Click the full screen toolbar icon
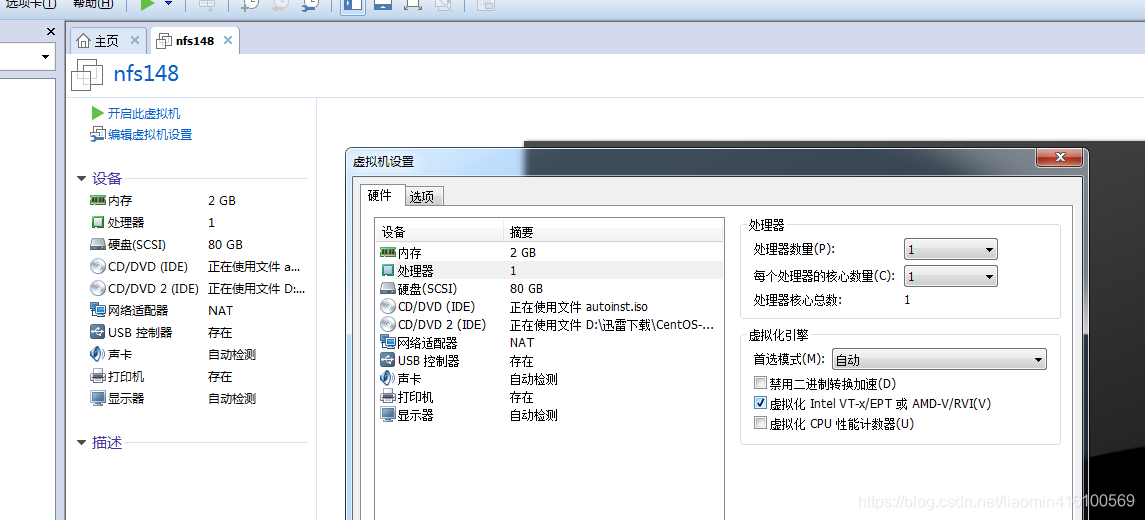1145x520 pixels. tap(412, 4)
